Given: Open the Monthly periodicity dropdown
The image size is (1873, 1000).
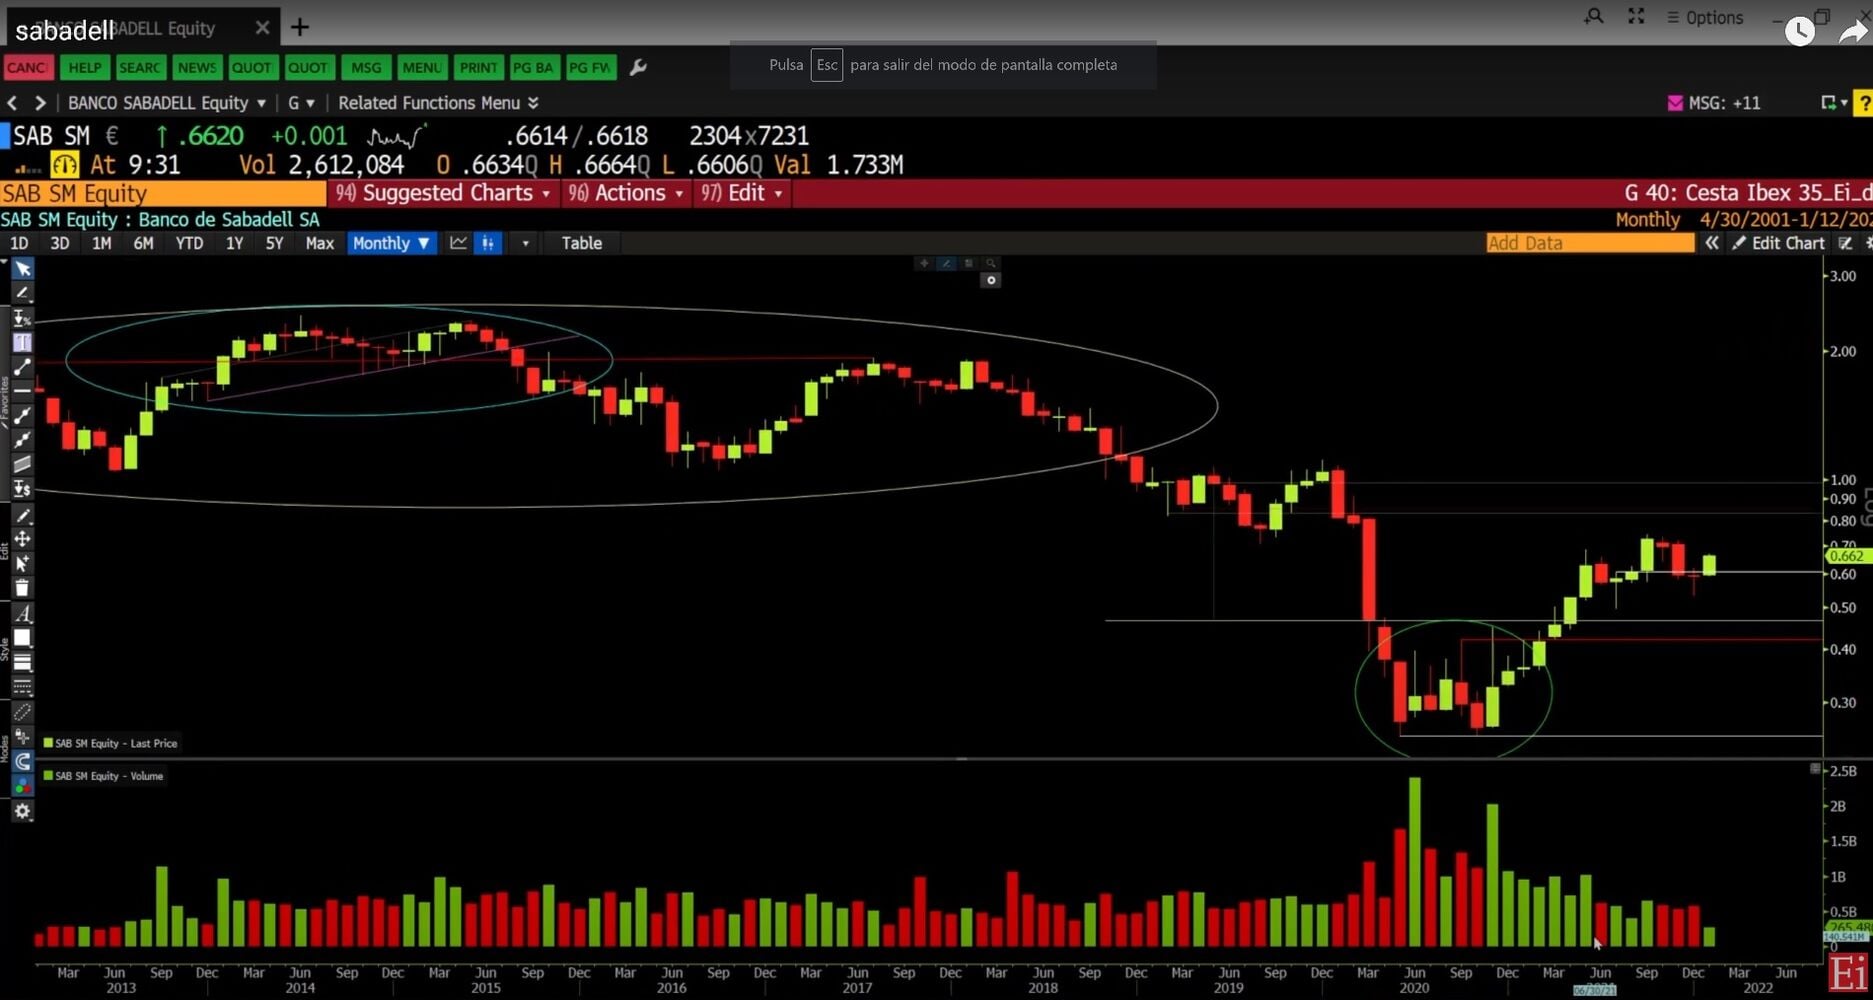Looking at the screenshot, I should (x=391, y=243).
